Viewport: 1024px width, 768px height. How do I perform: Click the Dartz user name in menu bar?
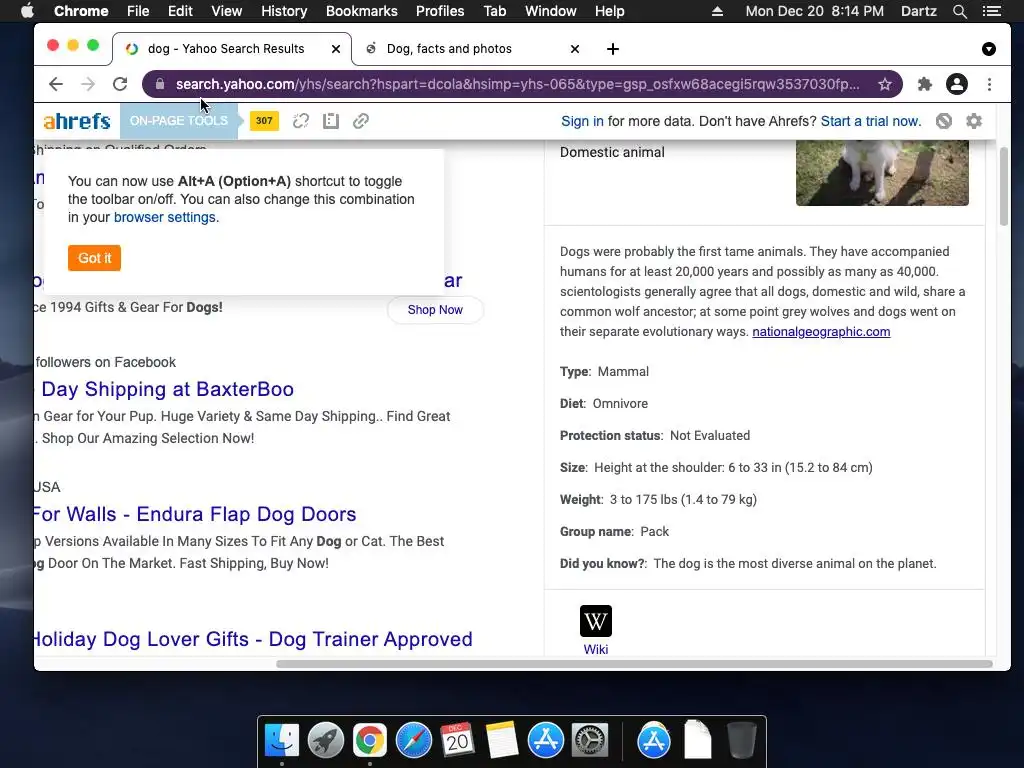[x=918, y=11]
